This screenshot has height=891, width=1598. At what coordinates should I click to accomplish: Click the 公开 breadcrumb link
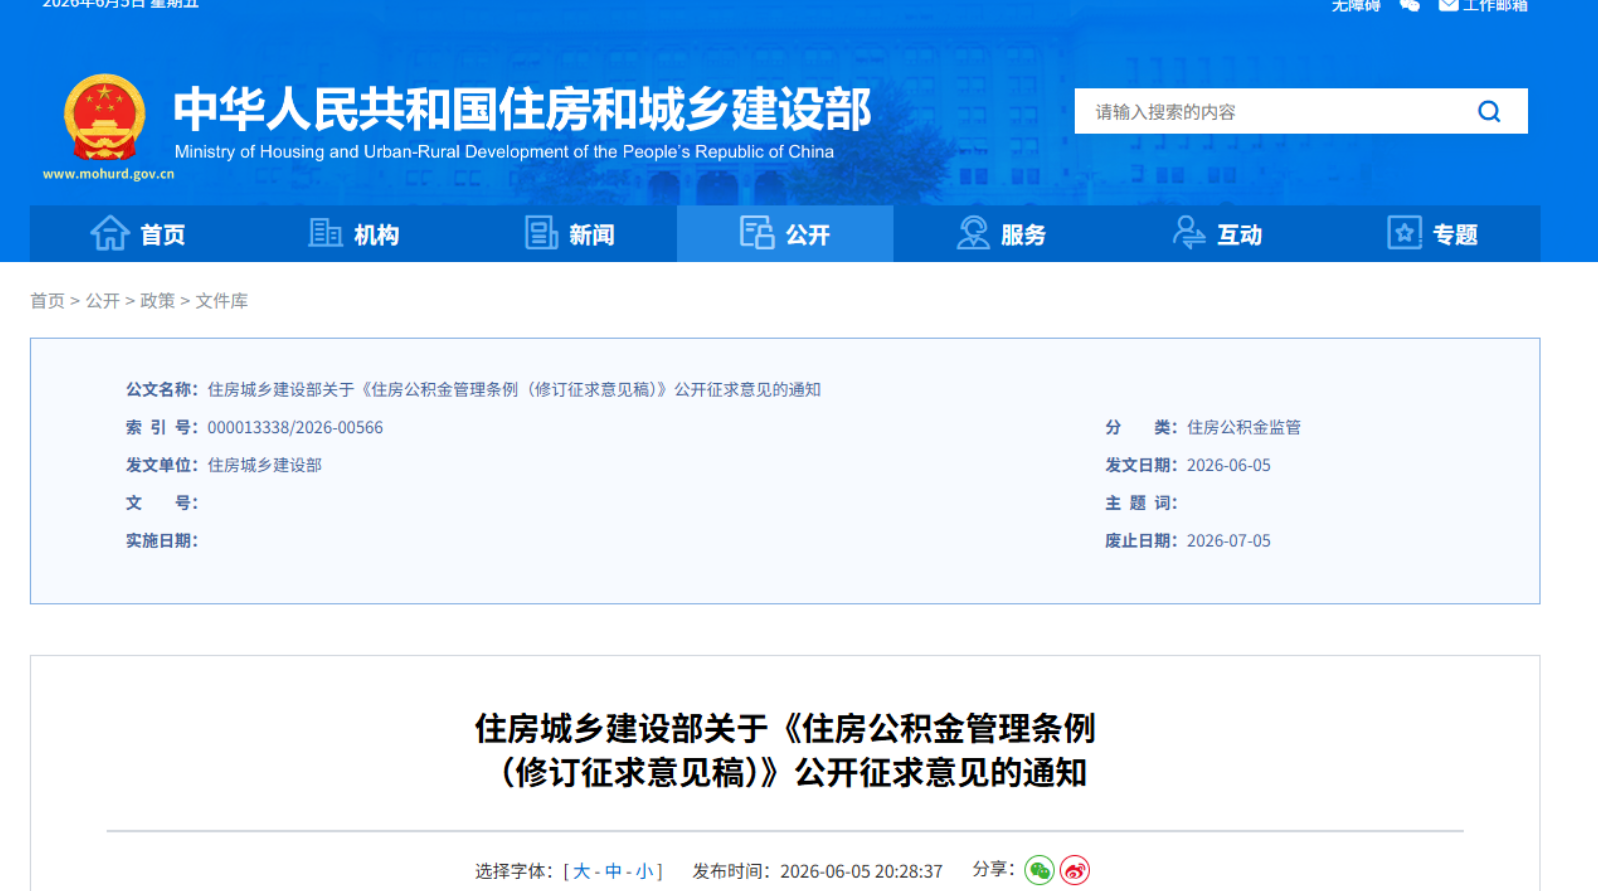pyautogui.click(x=102, y=301)
